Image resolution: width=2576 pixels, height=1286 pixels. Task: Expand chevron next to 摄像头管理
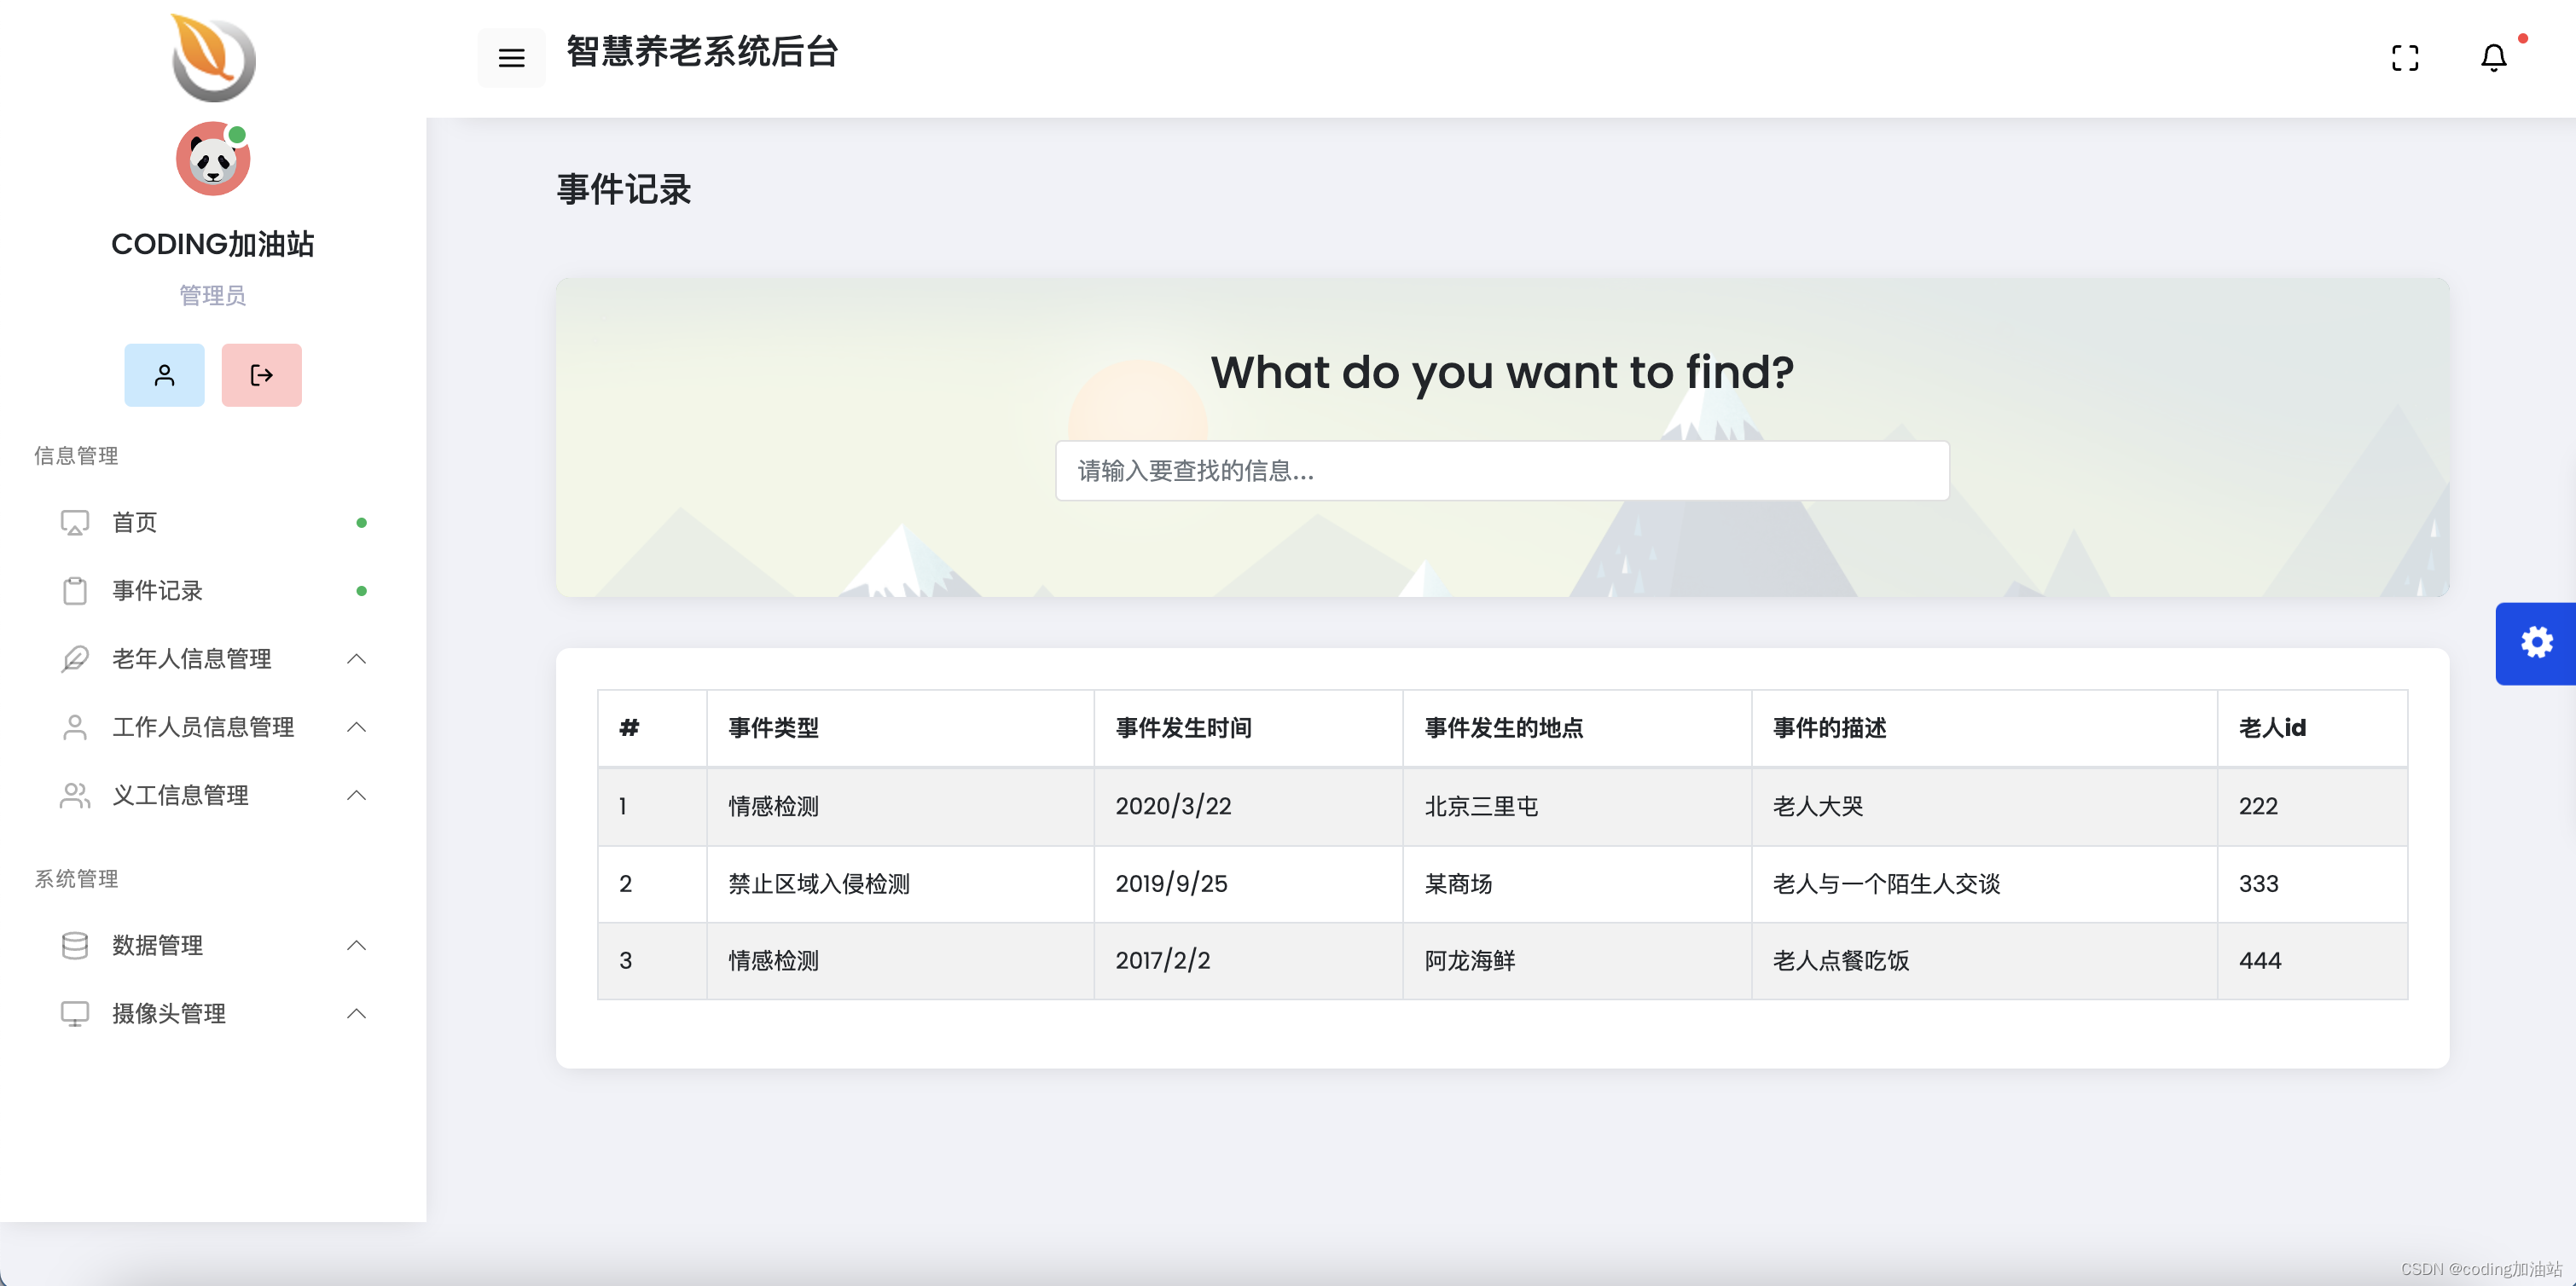click(x=356, y=1013)
